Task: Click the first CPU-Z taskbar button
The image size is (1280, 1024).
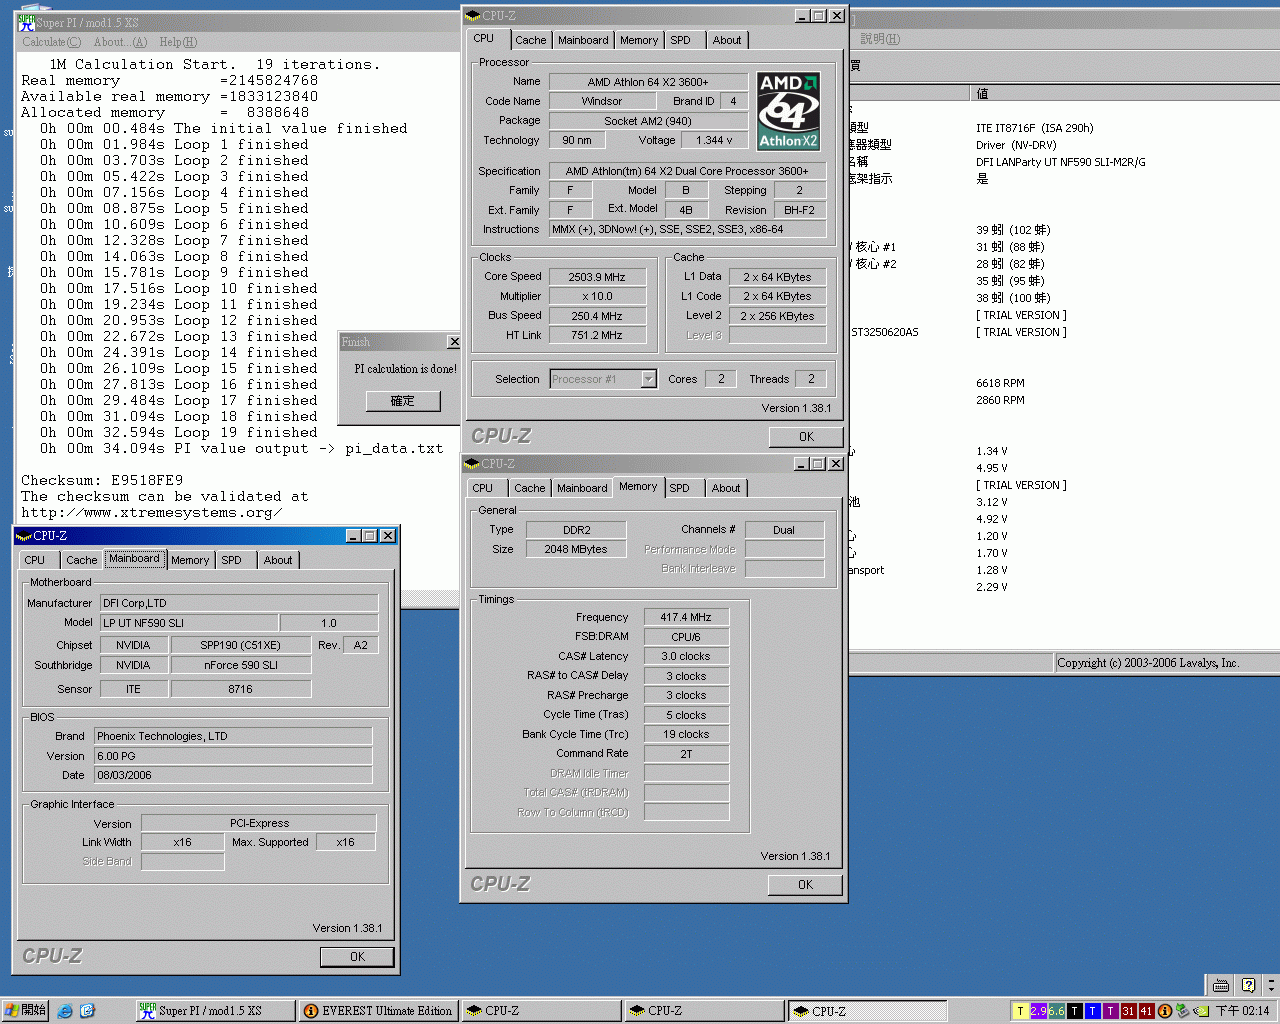Action: pos(541,1011)
